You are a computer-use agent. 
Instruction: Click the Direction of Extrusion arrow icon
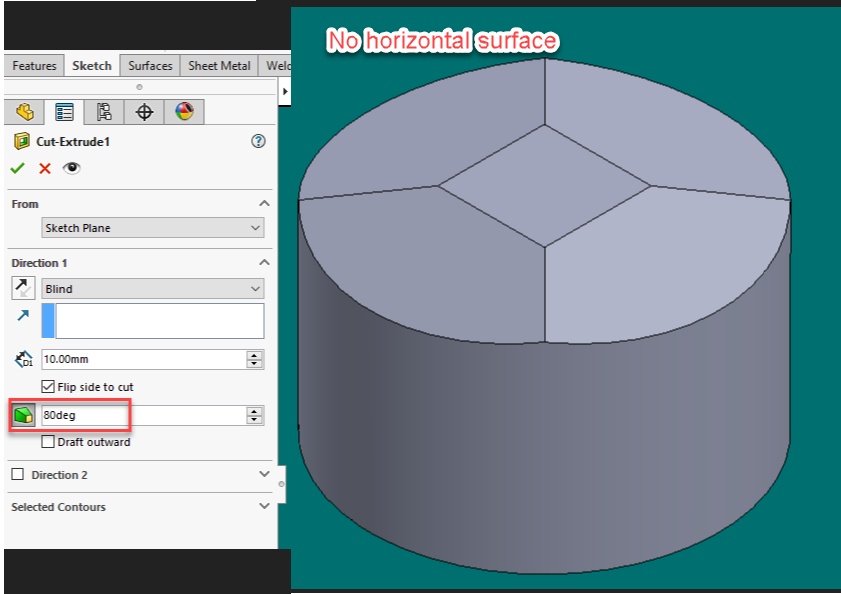pyautogui.click(x=23, y=315)
